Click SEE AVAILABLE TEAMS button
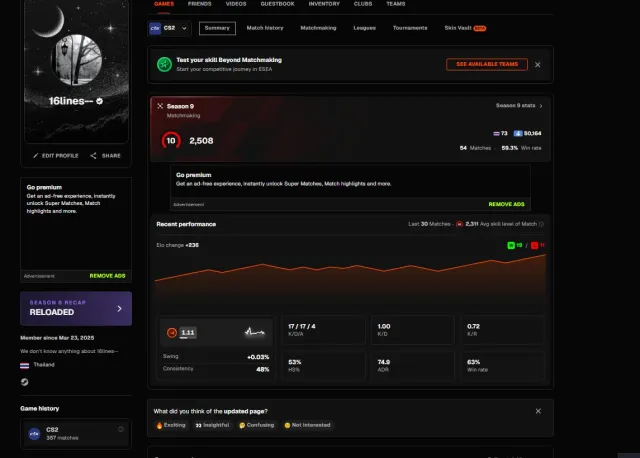Viewport: 640px width, 458px height. point(487,64)
